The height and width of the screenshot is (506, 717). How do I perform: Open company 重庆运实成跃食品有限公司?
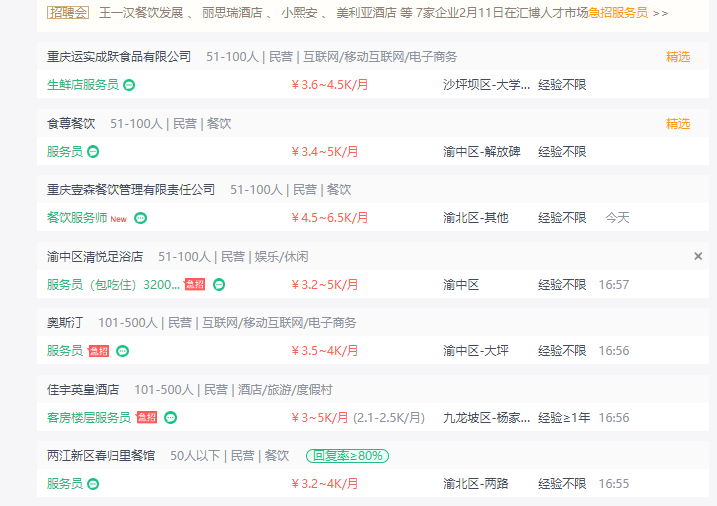[x=119, y=57]
